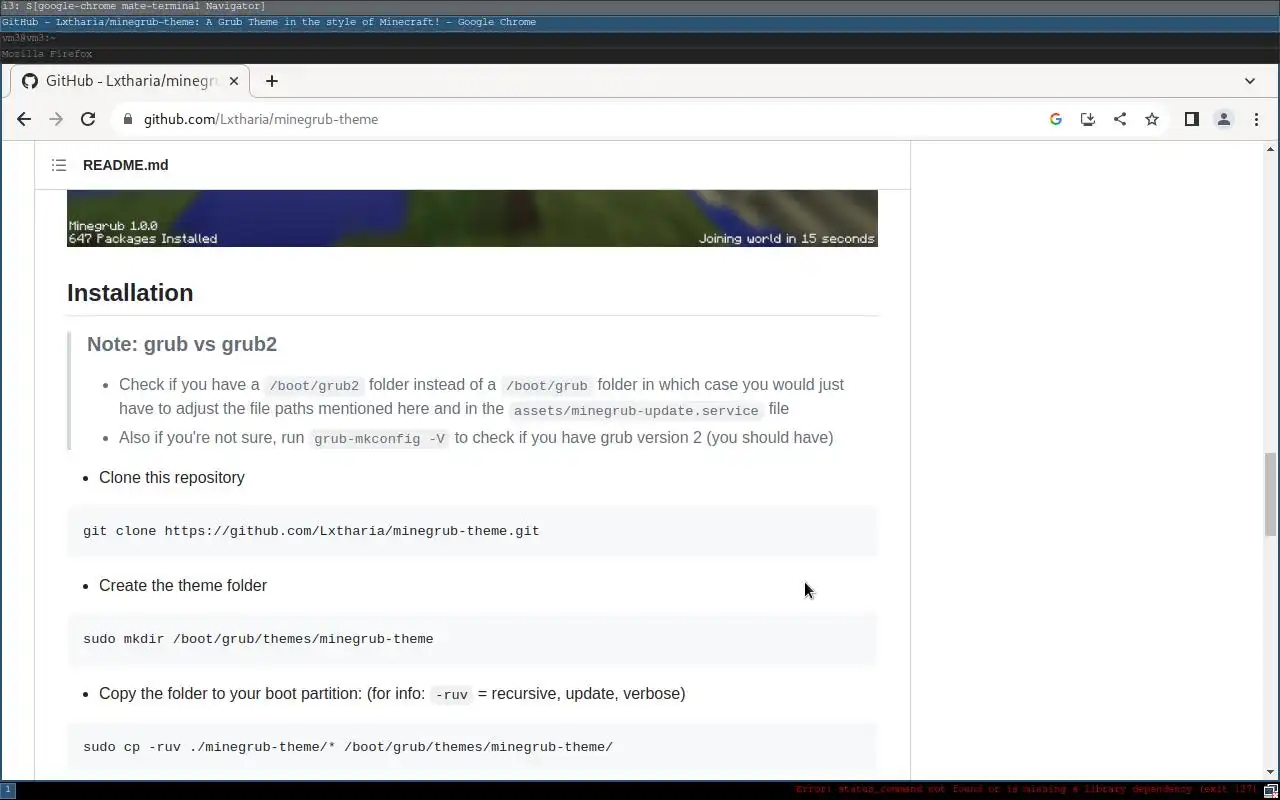
Task: Click i3 workspace 1 indicator
Action: tap(7, 790)
